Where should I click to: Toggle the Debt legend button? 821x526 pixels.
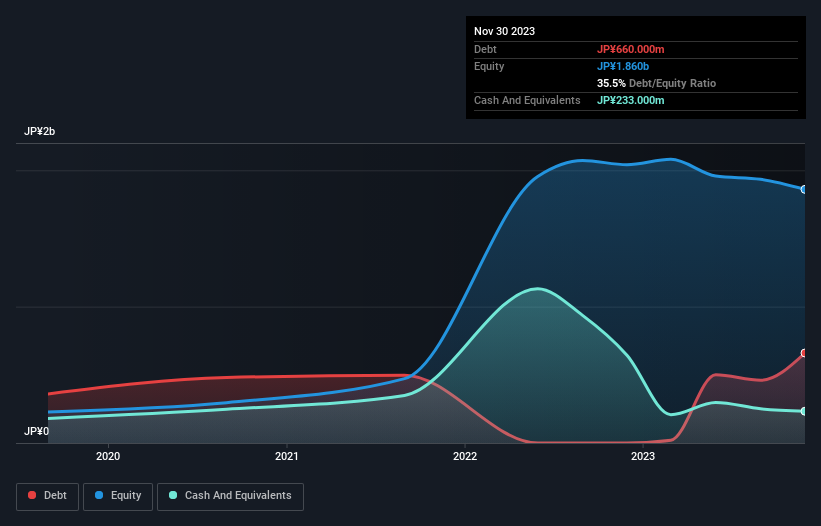click(48, 496)
